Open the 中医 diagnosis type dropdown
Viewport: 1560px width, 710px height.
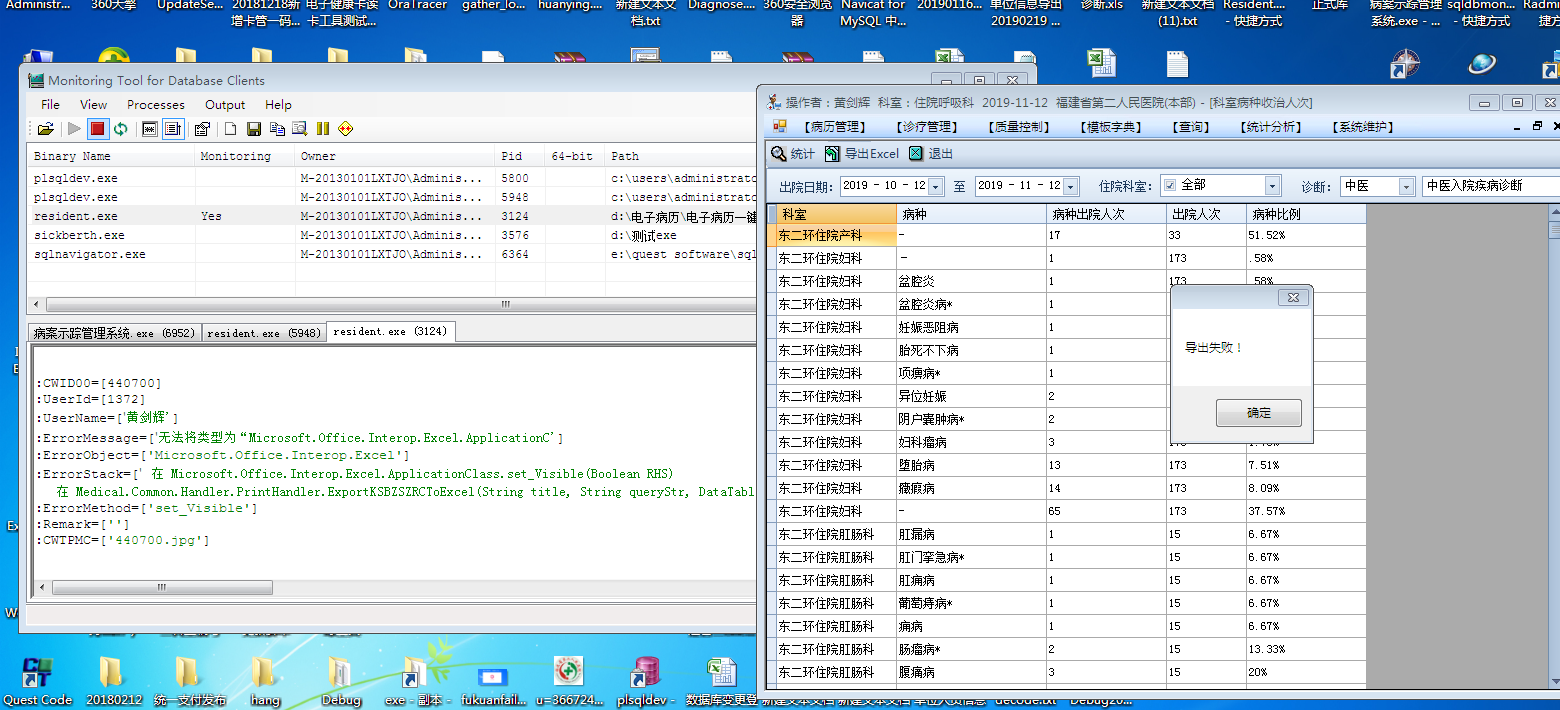click(1406, 186)
